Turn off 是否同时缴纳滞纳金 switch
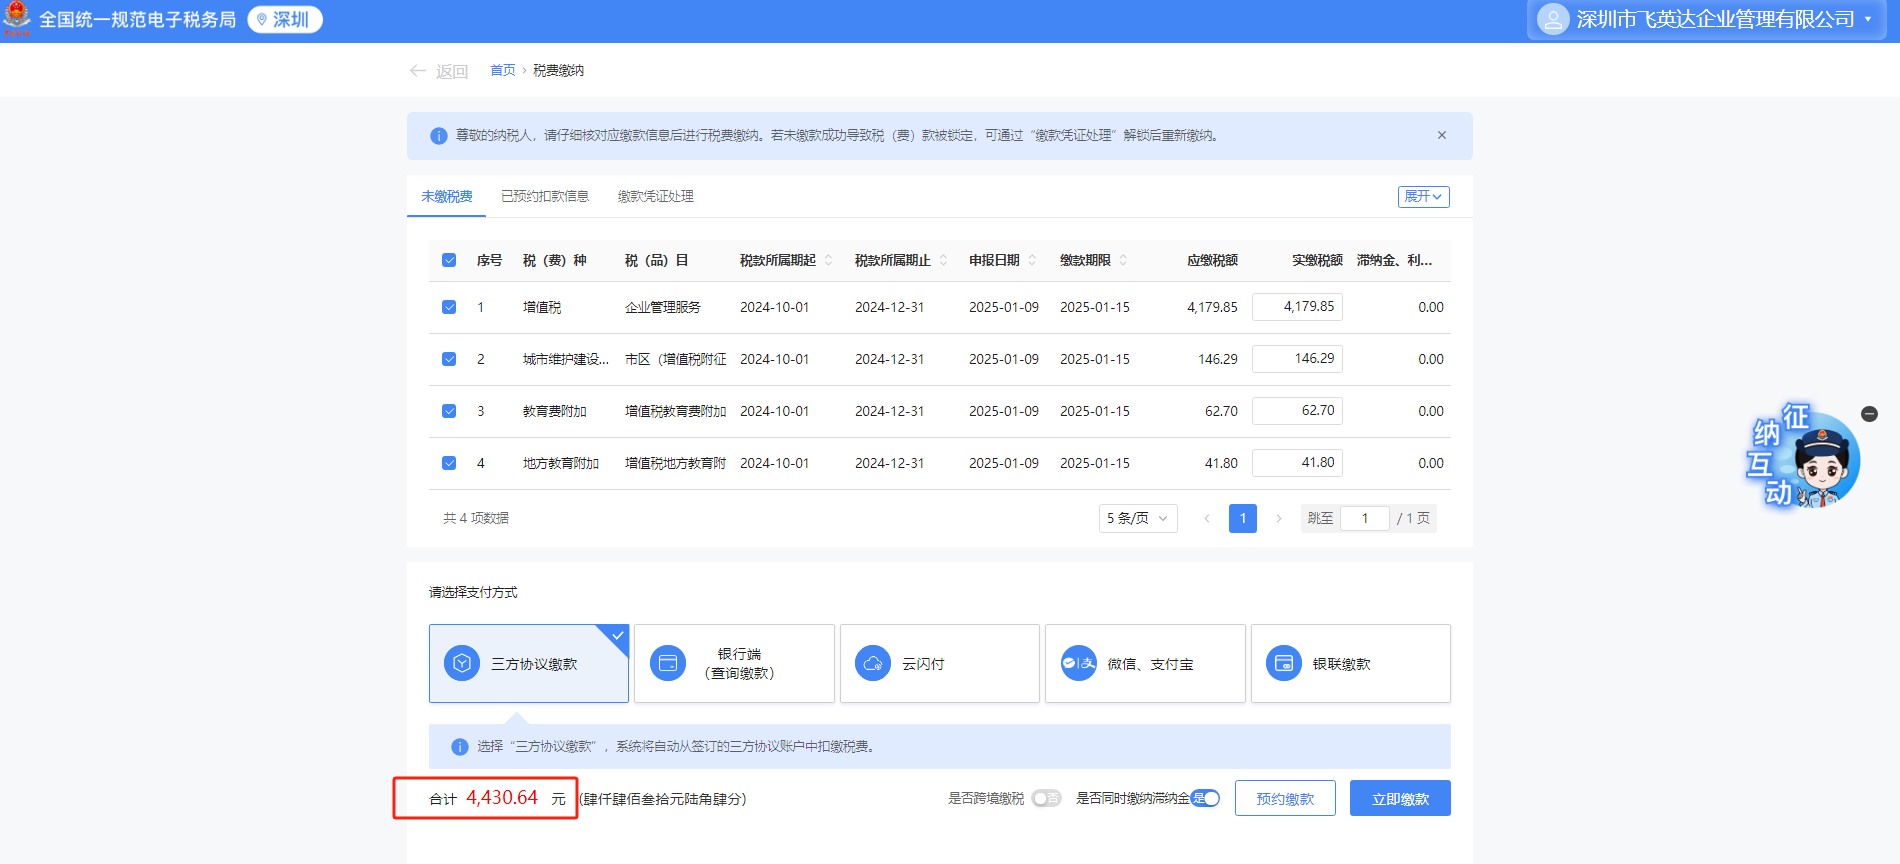 pos(1205,798)
